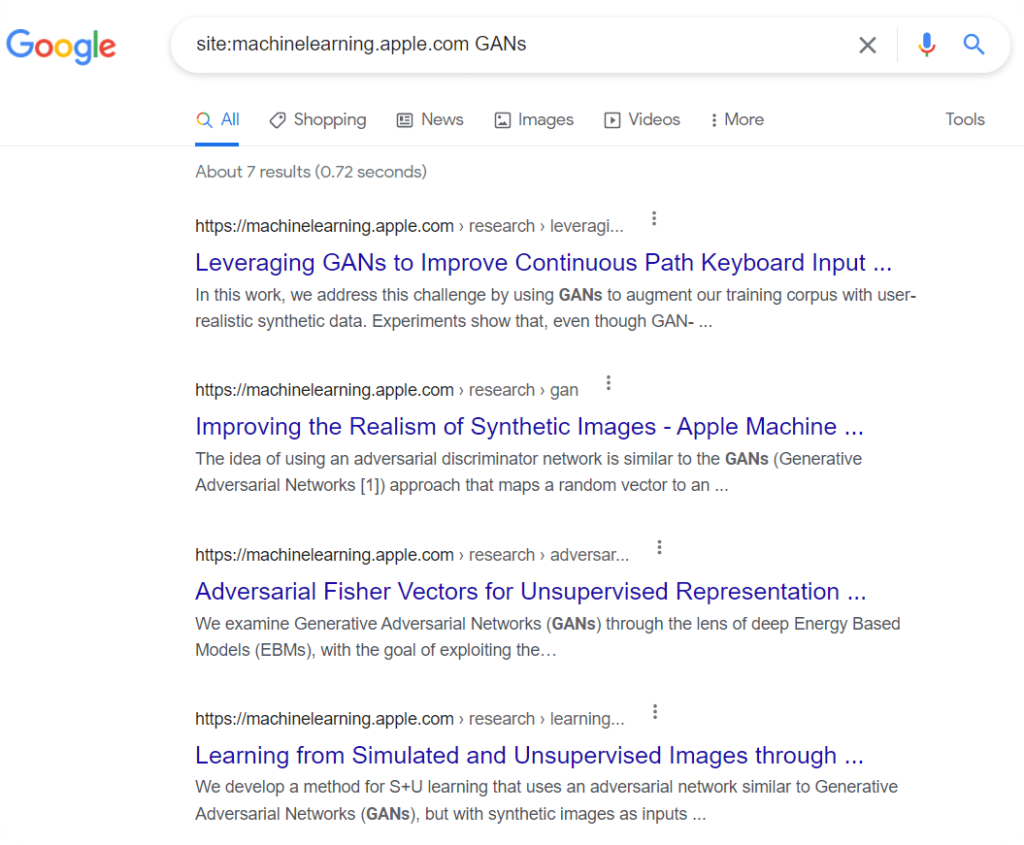The width and height of the screenshot is (1024, 845).
Task: Open Learning from Simulated and Unsupervised Images link
Action: tap(530, 756)
